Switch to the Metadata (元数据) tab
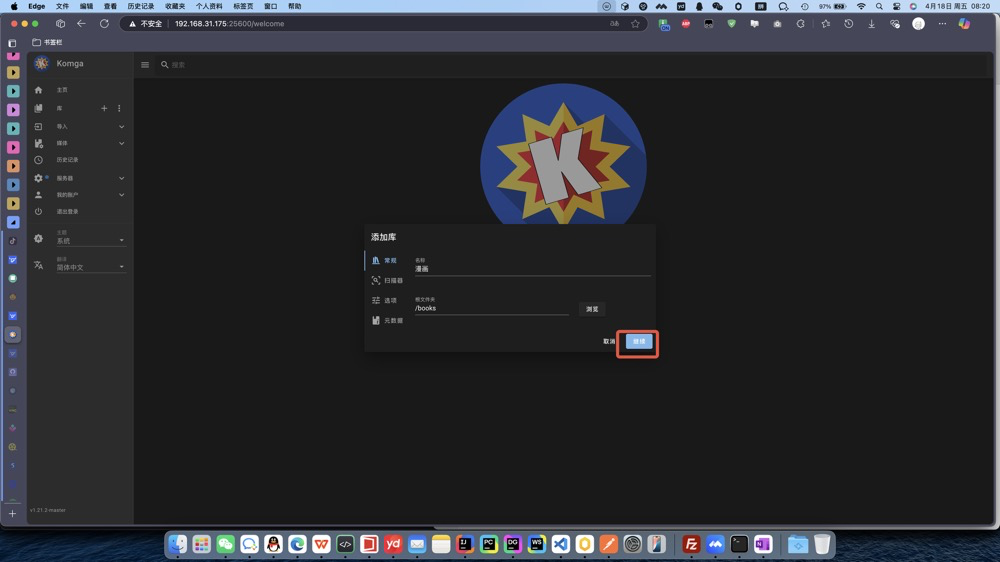Image resolution: width=1000 pixels, height=562 pixels. [386, 321]
